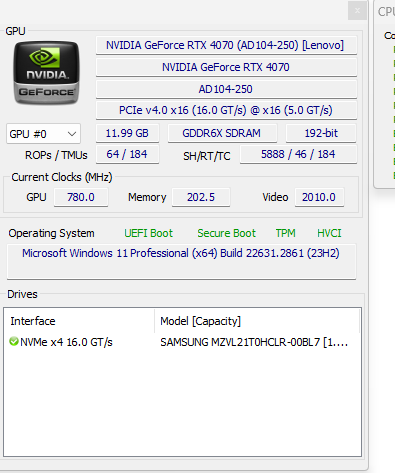
Task: Click the SH/RT/TC label
Action: click(x=207, y=156)
